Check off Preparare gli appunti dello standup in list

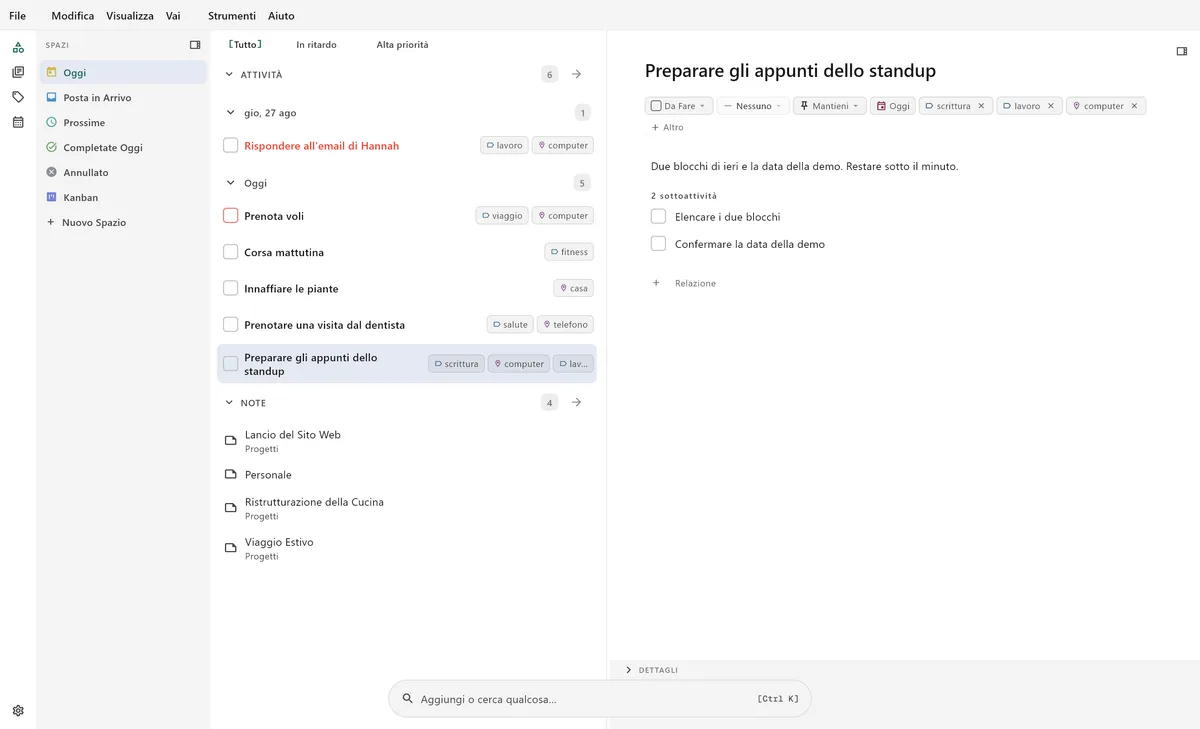(x=230, y=363)
